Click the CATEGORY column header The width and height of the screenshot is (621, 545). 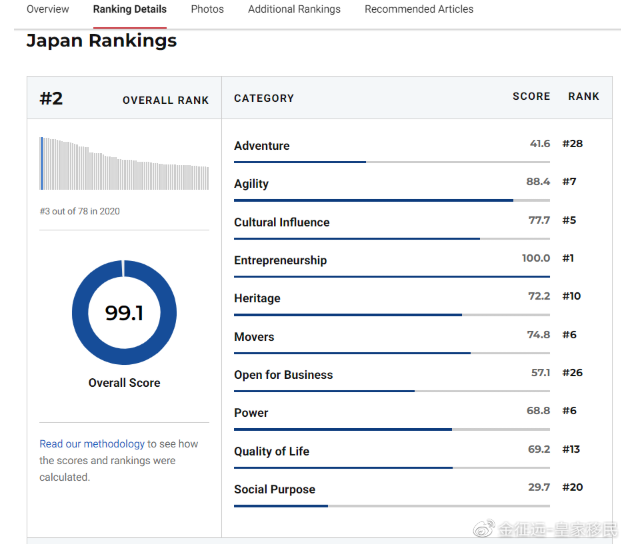264,98
